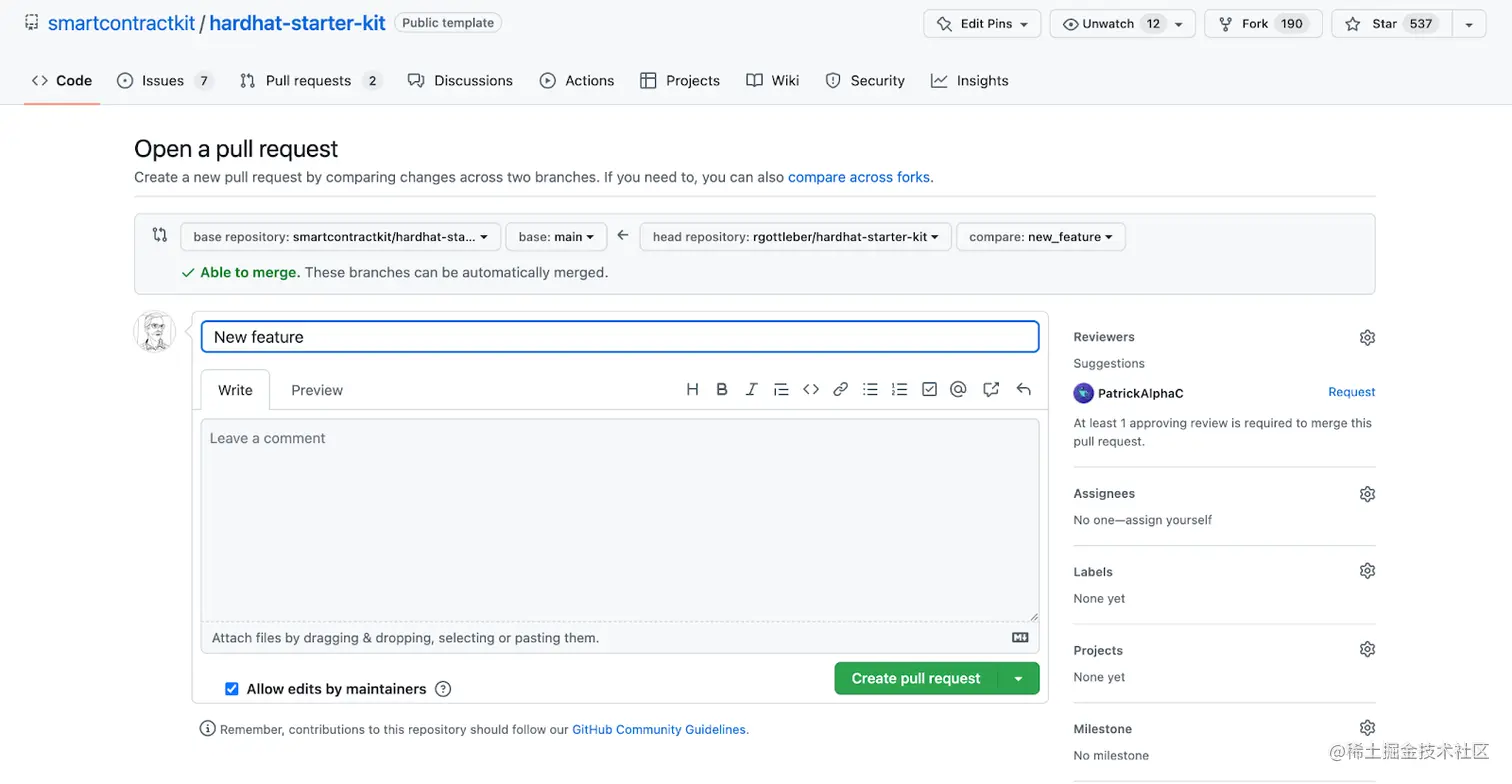Click the Markdown supported icon

tap(1020, 638)
